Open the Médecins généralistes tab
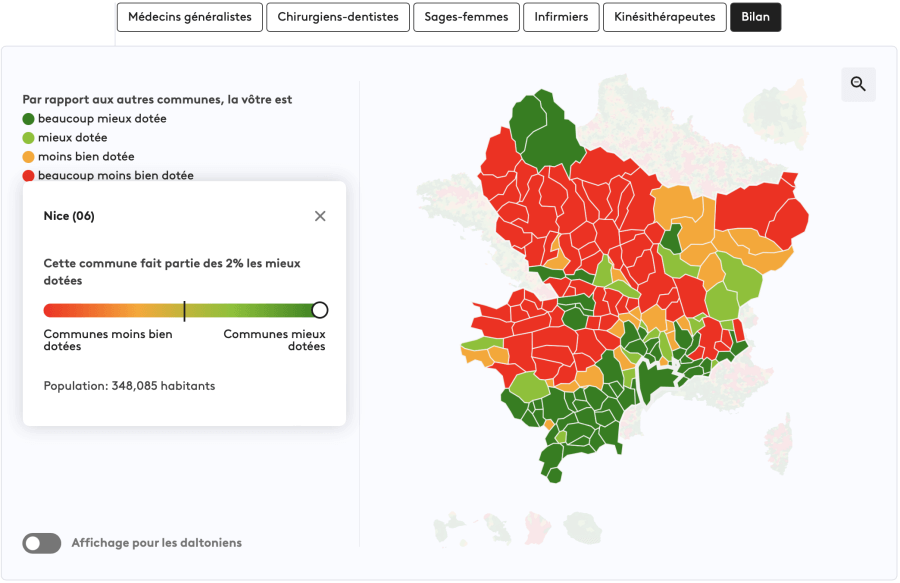Screen dimensions: 900x583 (189, 17)
